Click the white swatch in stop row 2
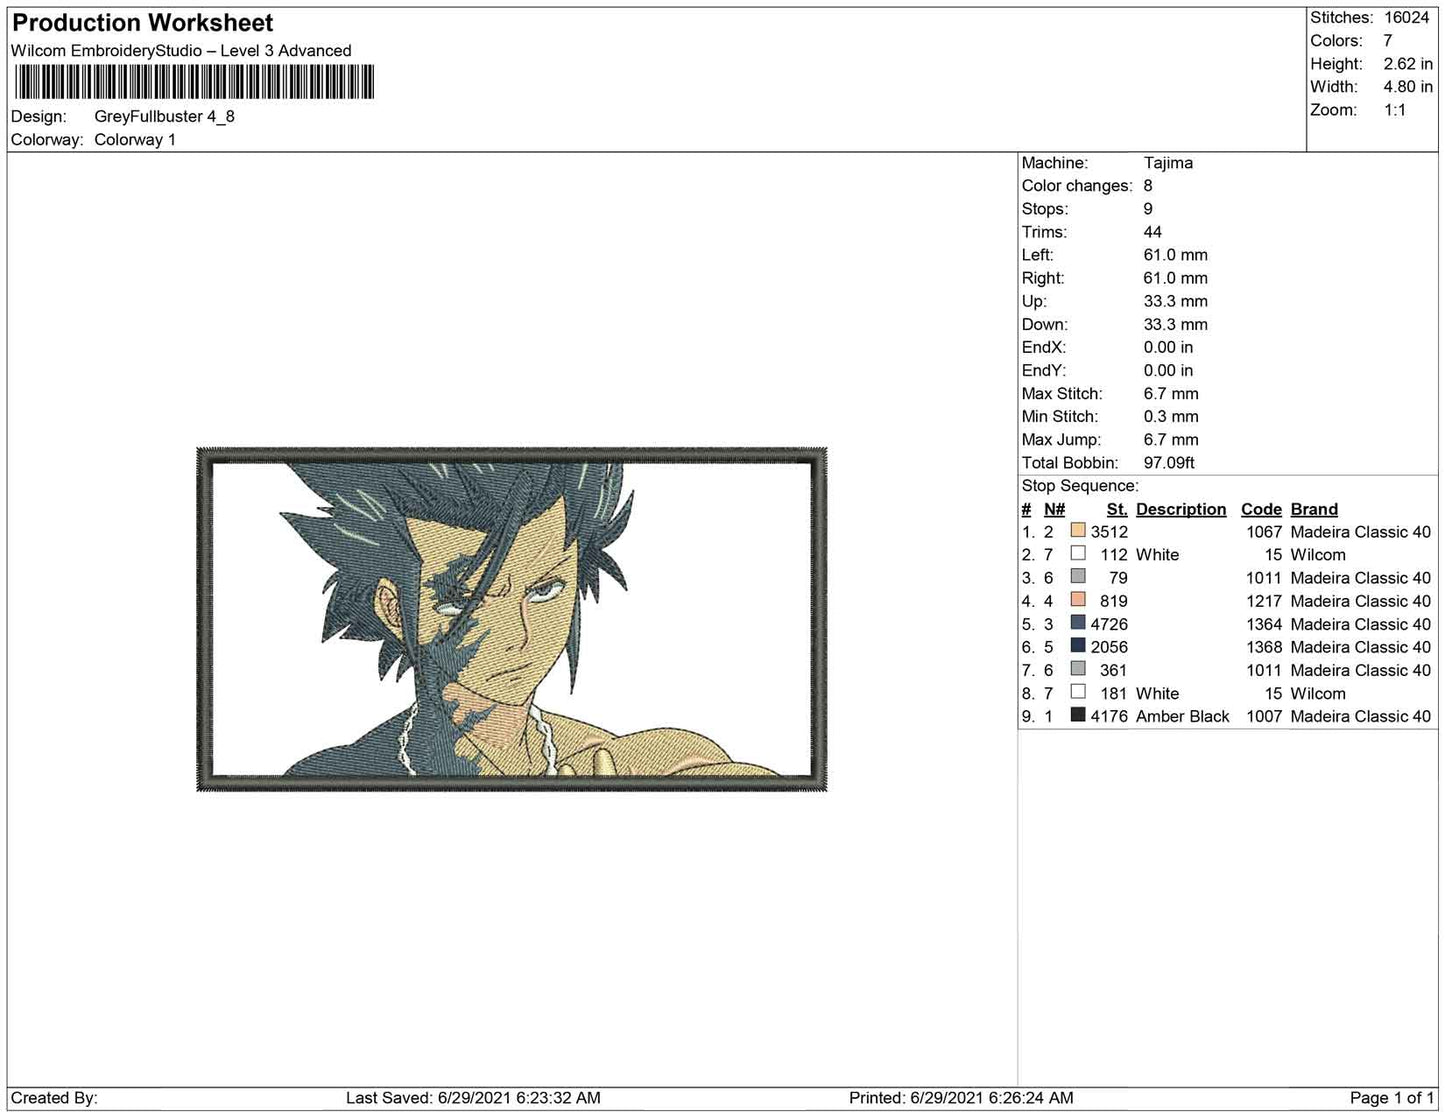The height and width of the screenshot is (1112, 1445). click(x=1078, y=554)
